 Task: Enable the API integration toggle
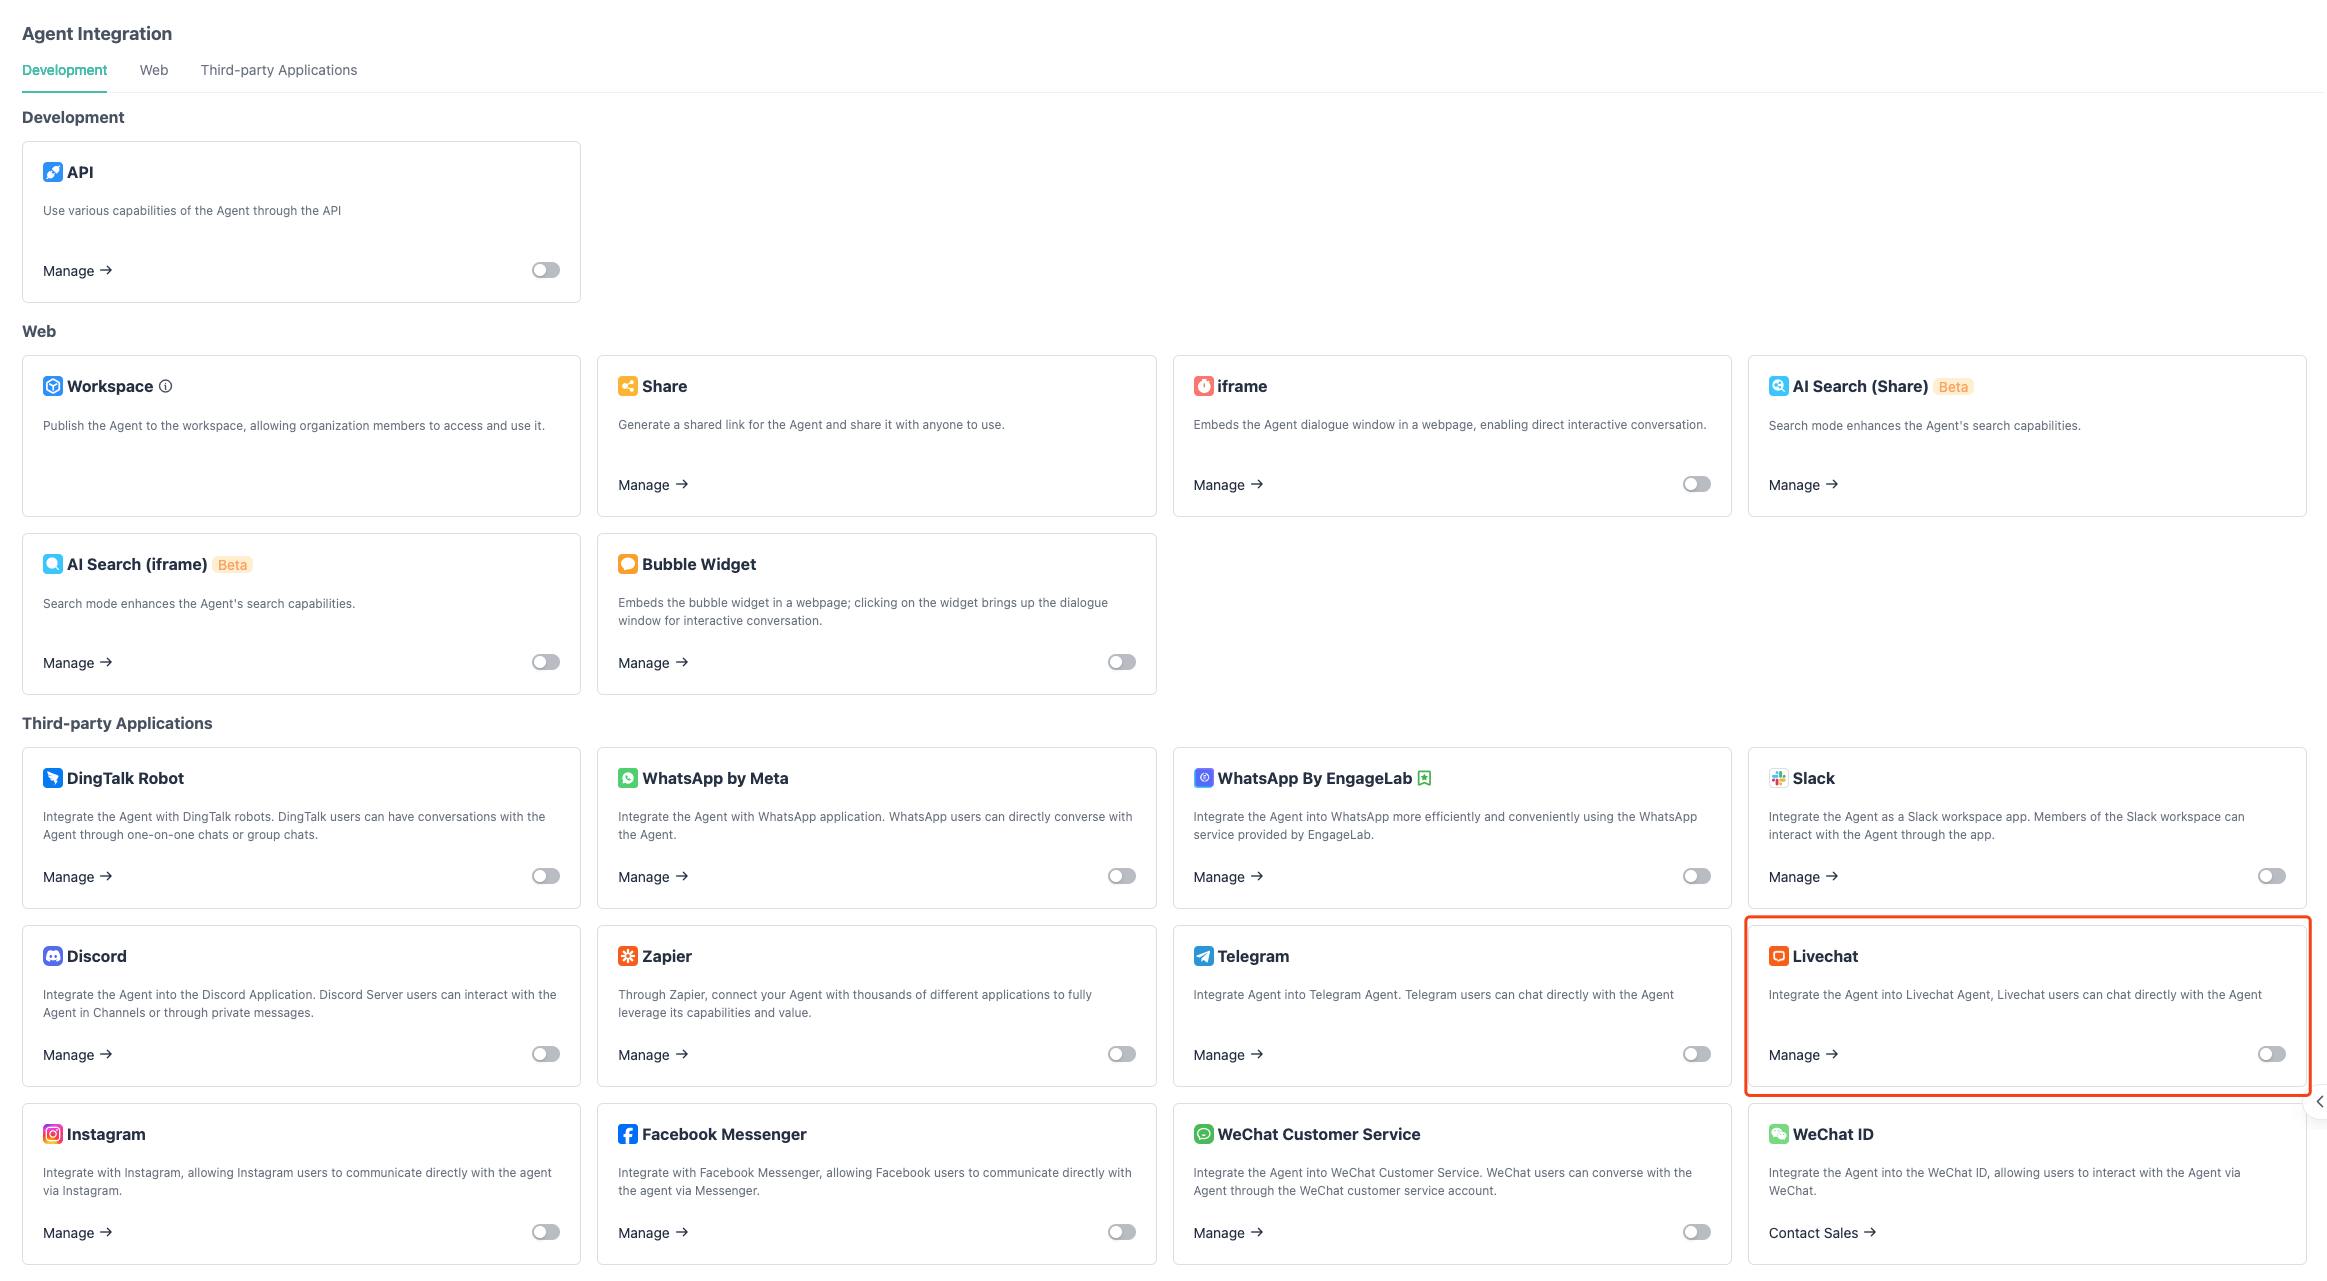pyautogui.click(x=546, y=270)
